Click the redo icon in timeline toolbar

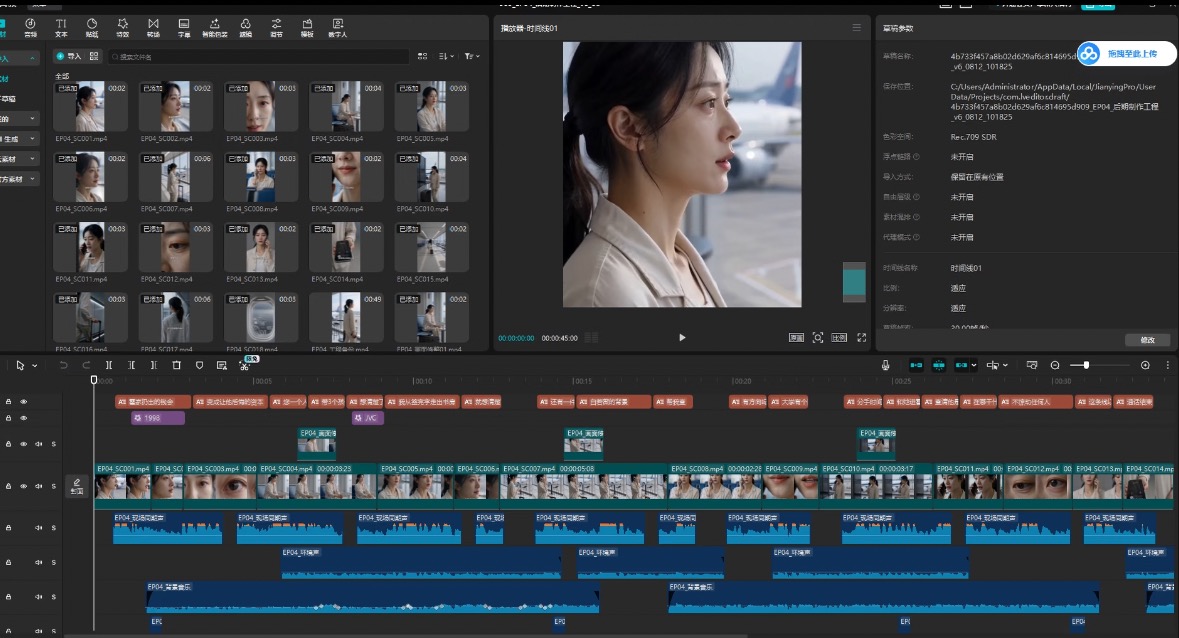(x=86, y=365)
